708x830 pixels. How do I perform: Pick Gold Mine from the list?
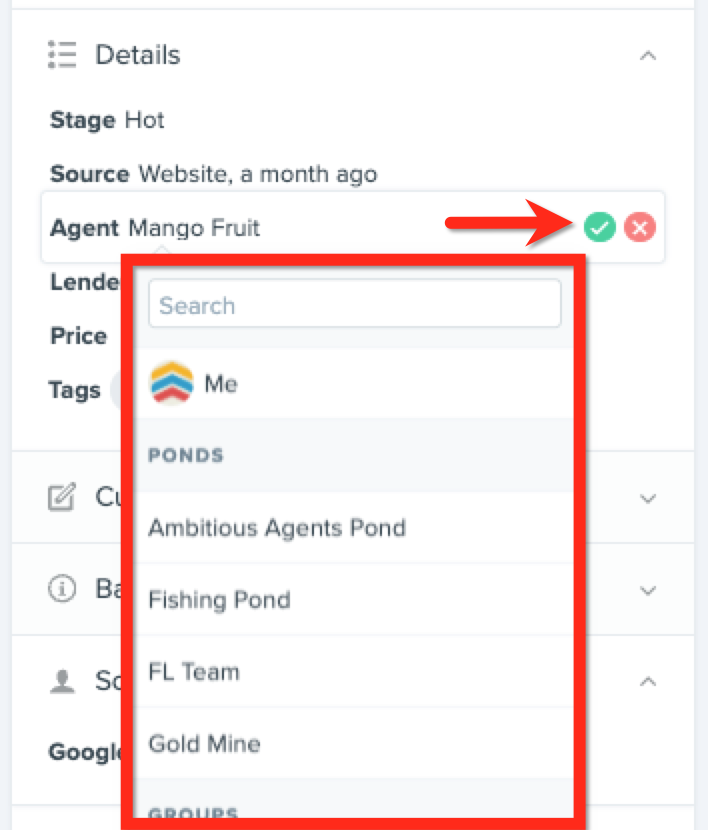(355, 744)
